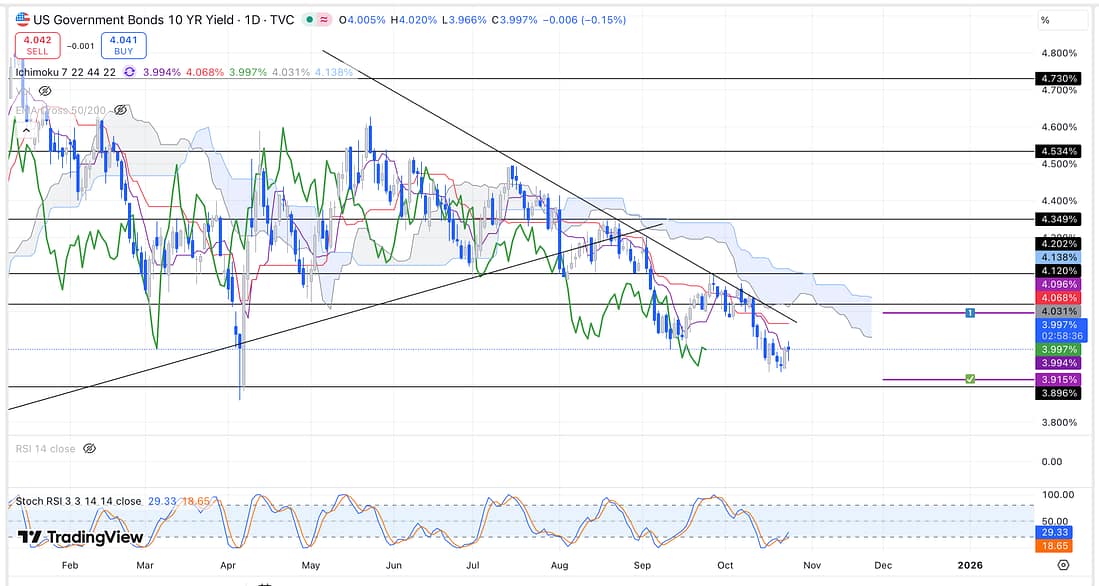
Task: Unhide the RSI 14 close indicator
Action: pyautogui.click(x=90, y=449)
